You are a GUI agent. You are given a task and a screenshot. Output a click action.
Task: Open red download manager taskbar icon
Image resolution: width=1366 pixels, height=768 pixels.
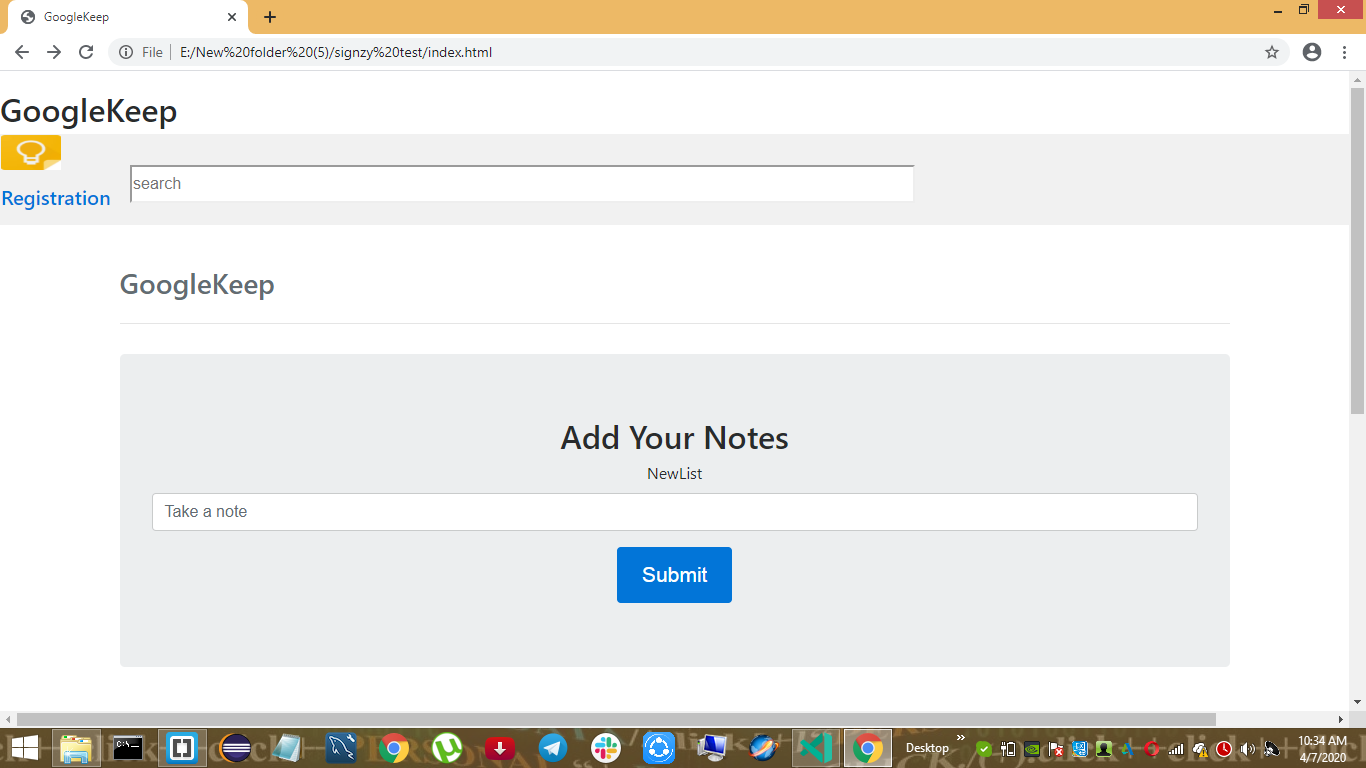500,748
